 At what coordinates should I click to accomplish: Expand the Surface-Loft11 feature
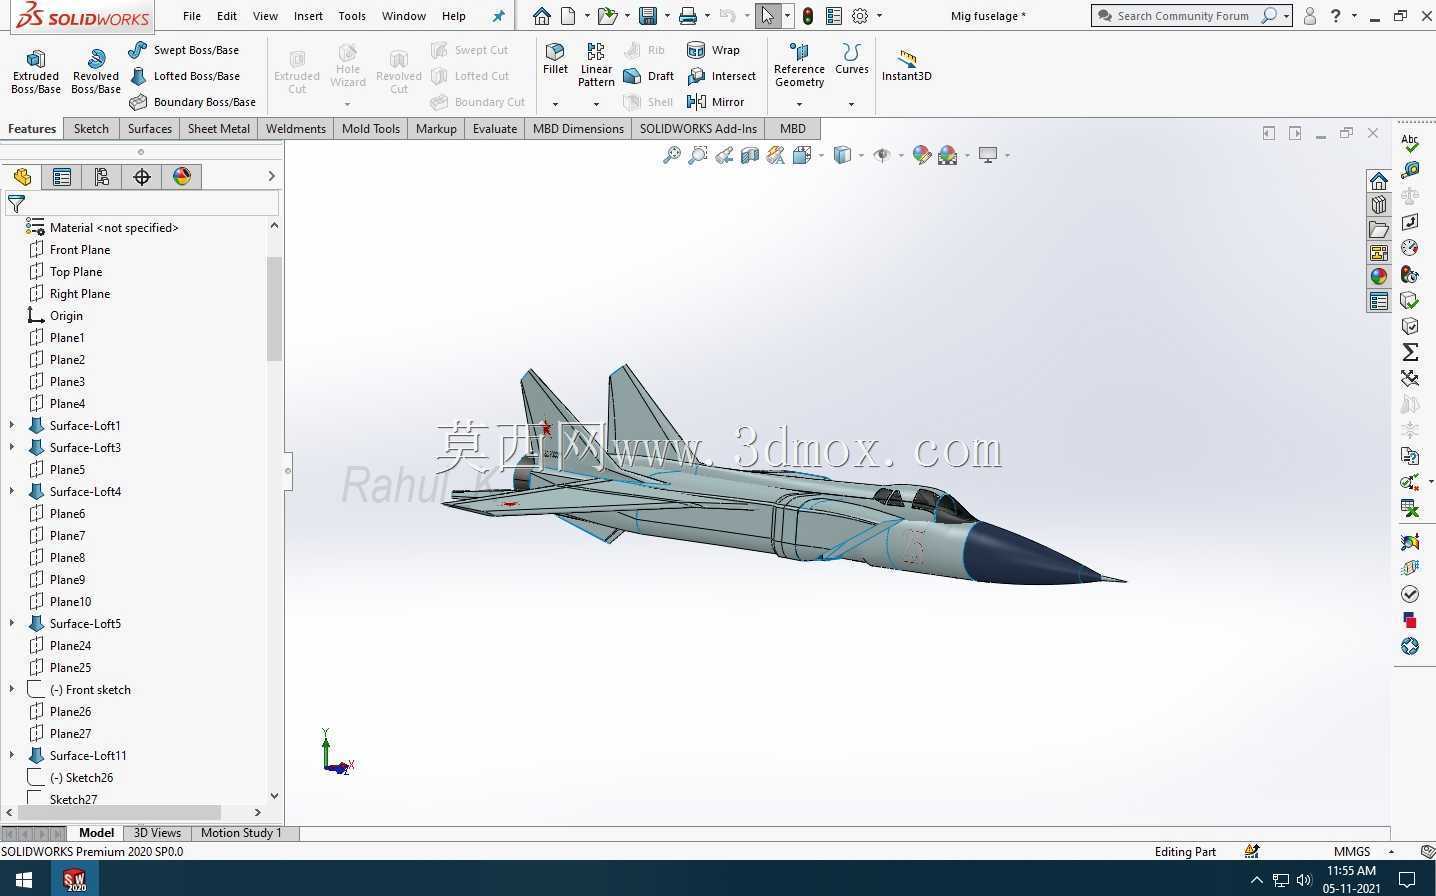(x=12, y=756)
